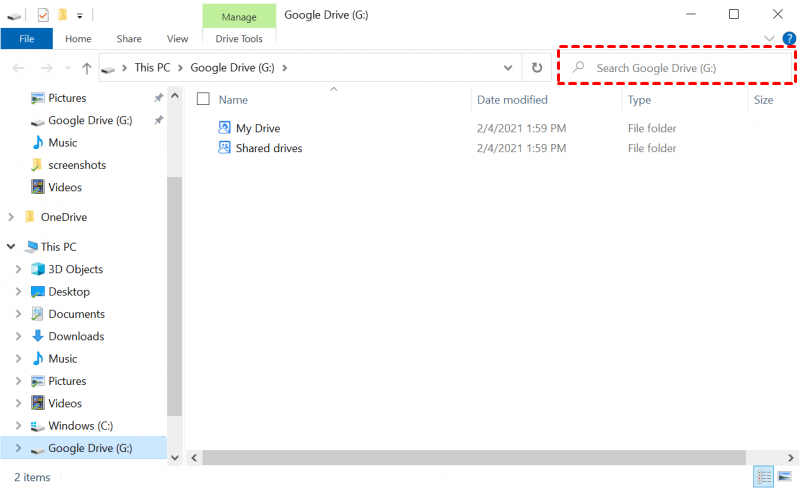Select the My Drive folder
Viewport: 800px width, 488px height.
pyautogui.click(x=258, y=128)
